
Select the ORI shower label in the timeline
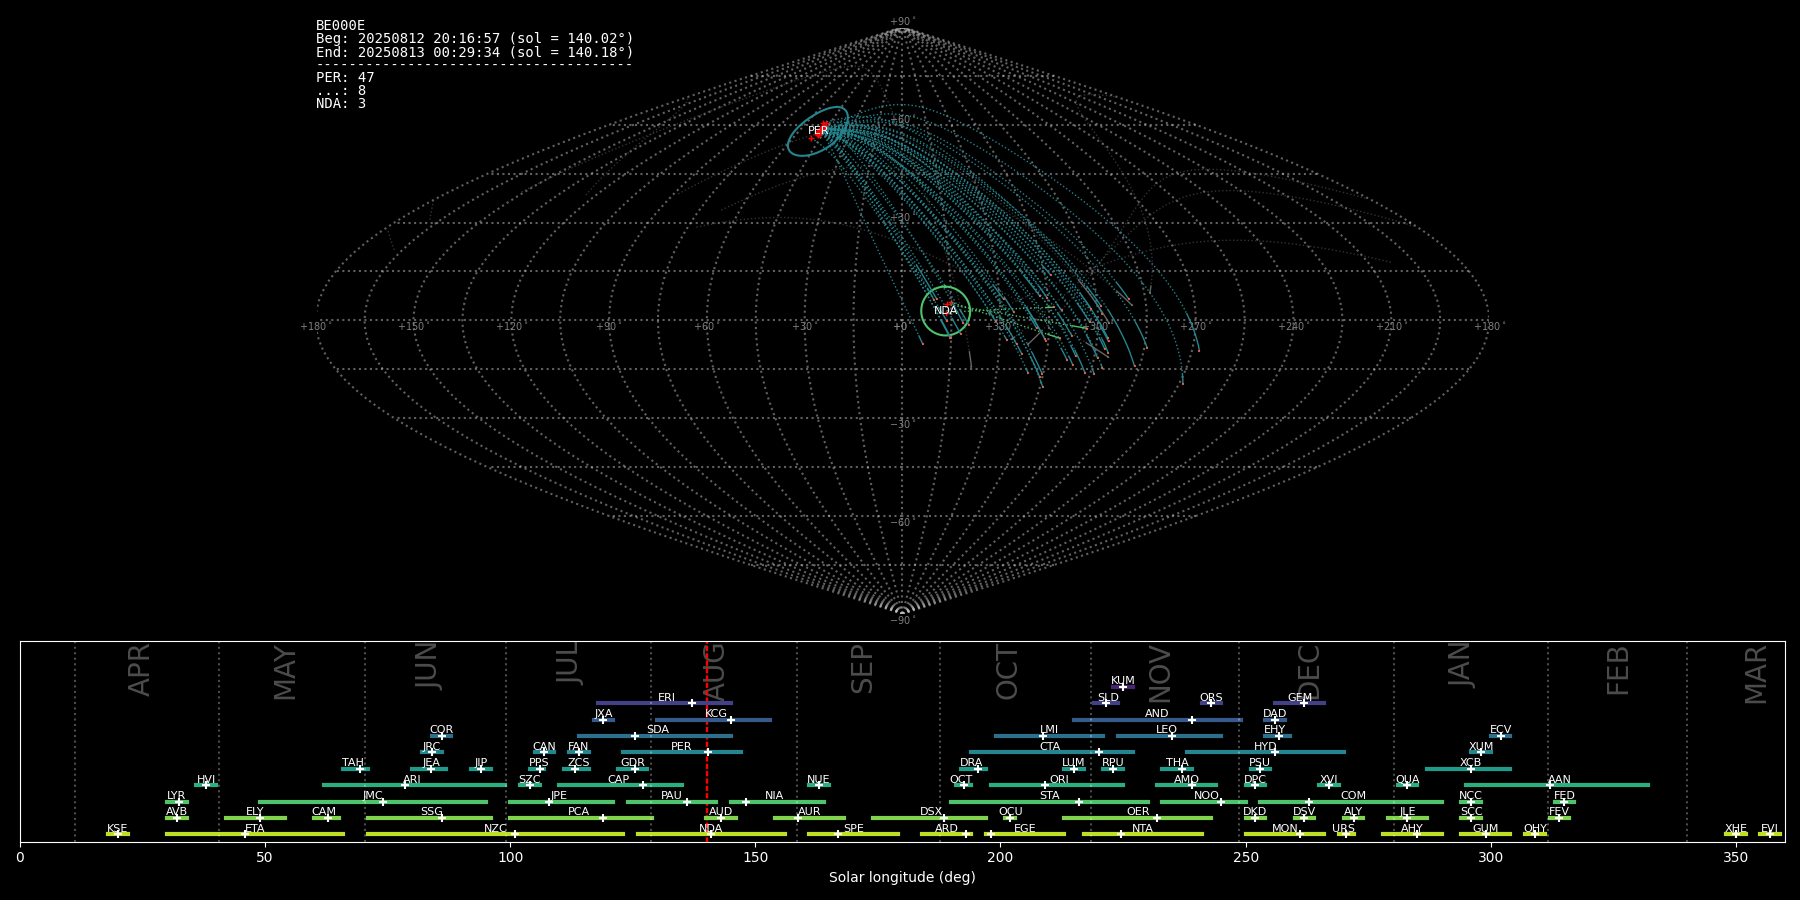point(1059,780)
